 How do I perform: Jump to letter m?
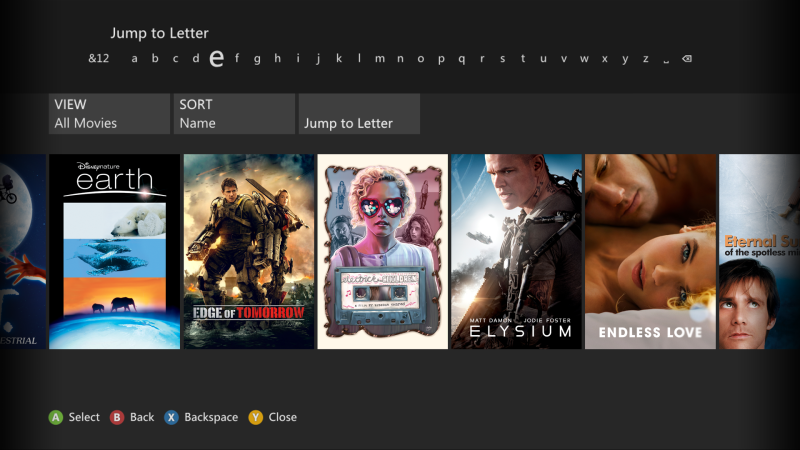pos(380,59)
